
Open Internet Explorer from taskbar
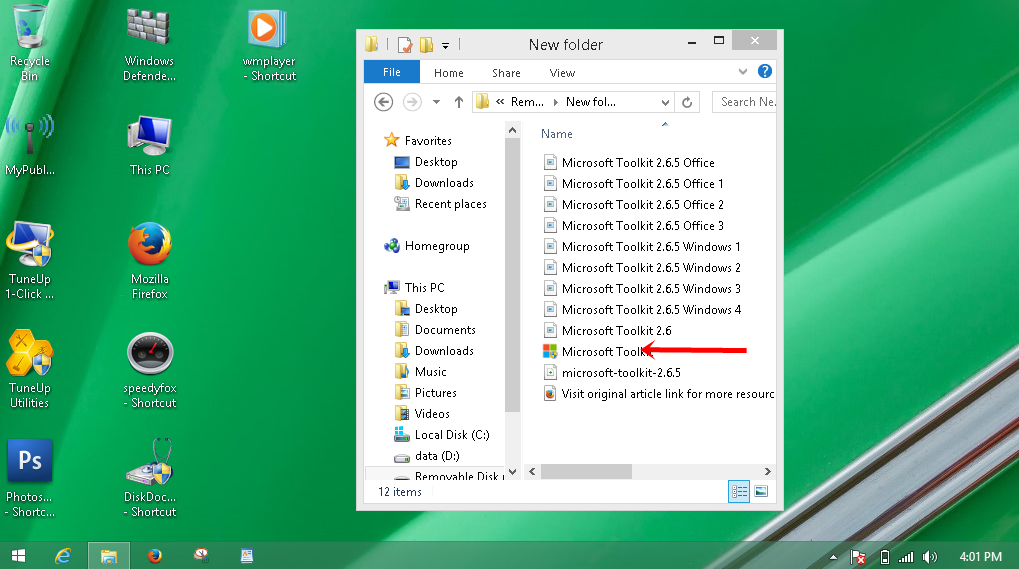[x=63, y=556]
